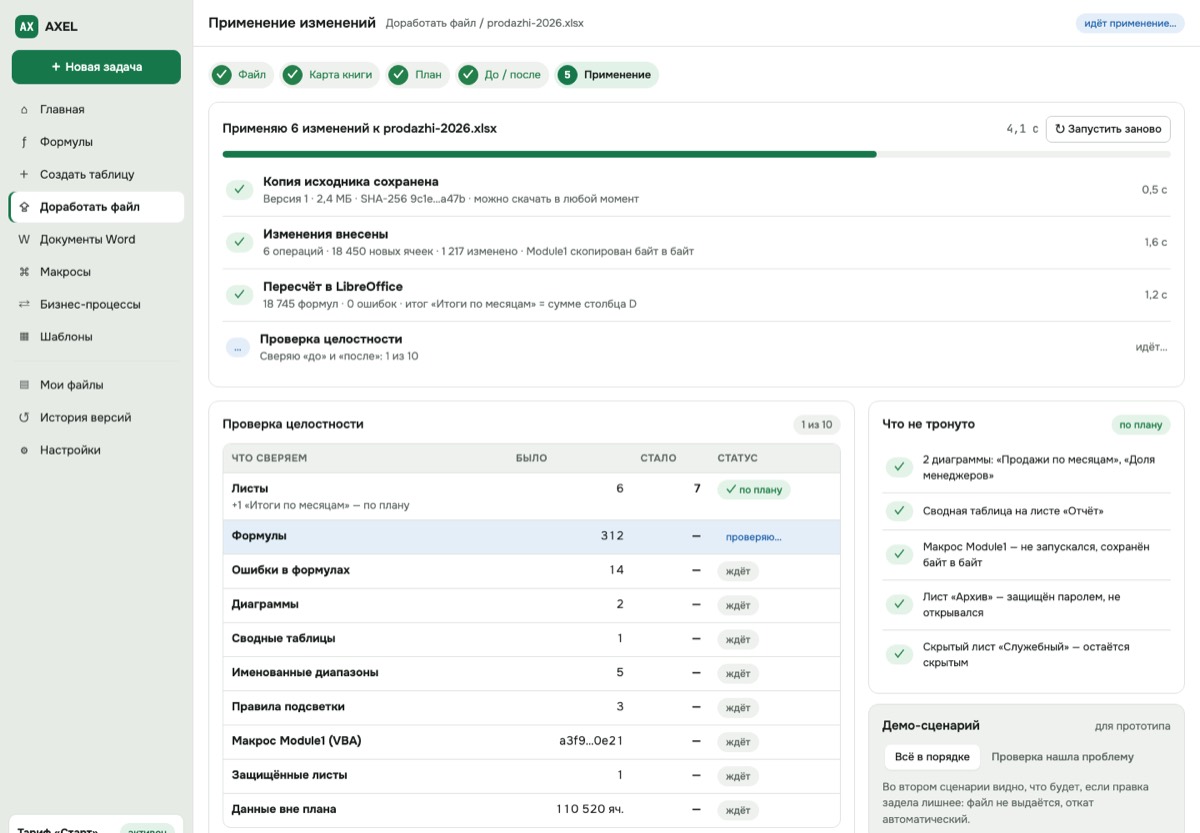Image resolution: width=1200 pixels, height=833 pixels.
Task: Click the checkmark beside Лист «Архив»
Action: pos(899,604)
